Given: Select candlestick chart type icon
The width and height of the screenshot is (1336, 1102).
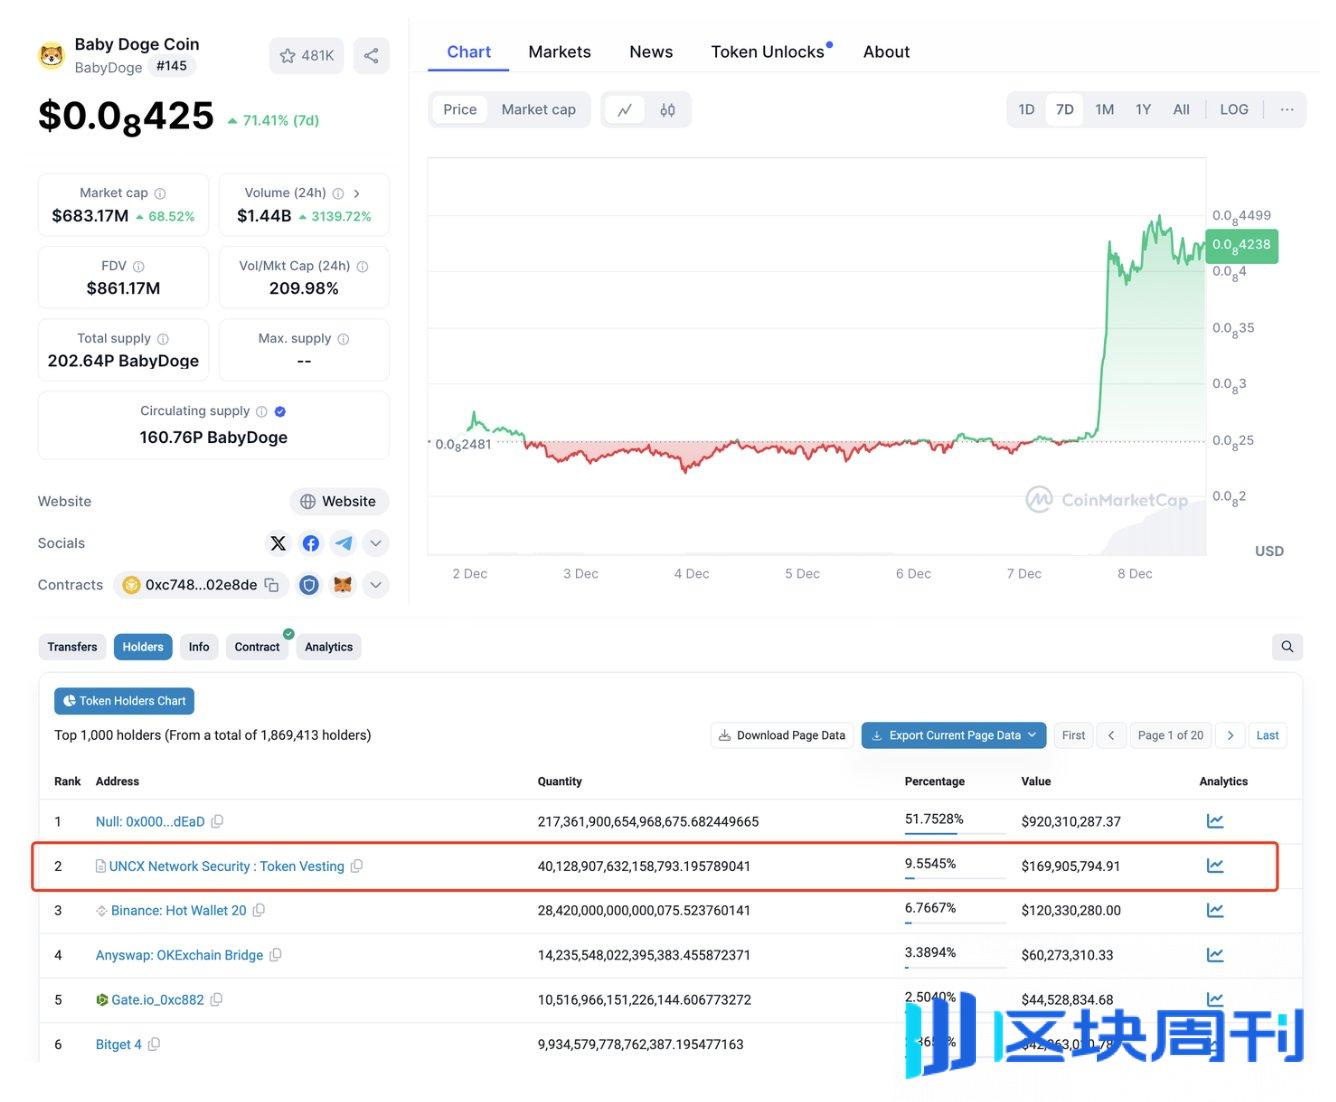Looking at the screenshot, I should click(x=668, y=110).
